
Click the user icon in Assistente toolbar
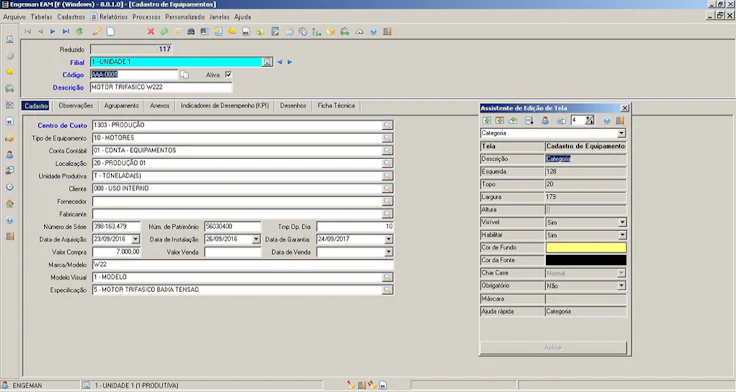point(545,121)
